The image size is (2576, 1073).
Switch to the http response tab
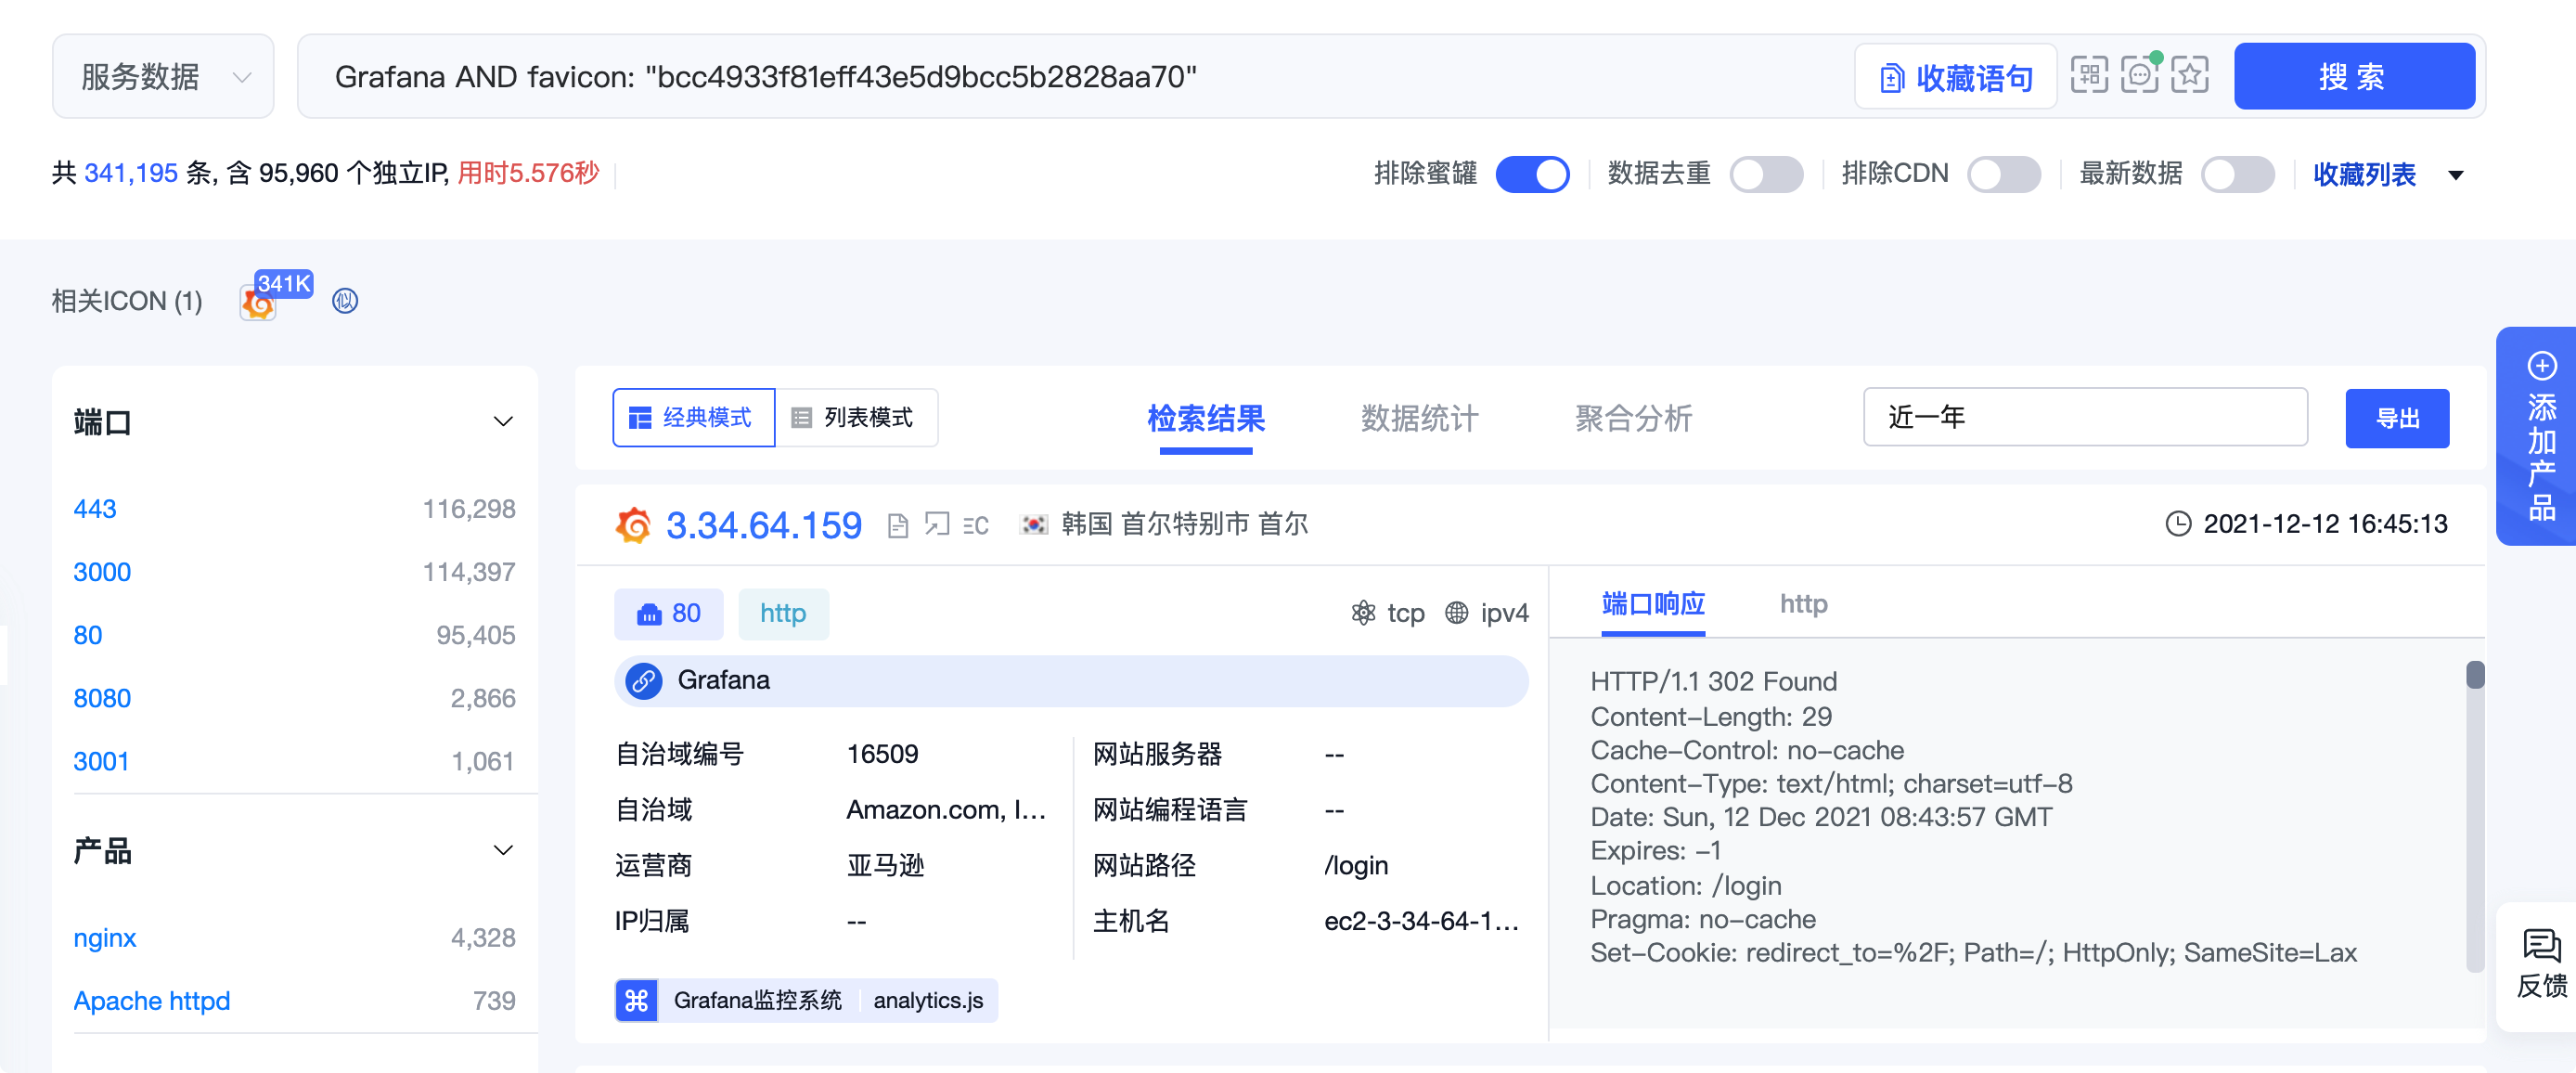1803,604
